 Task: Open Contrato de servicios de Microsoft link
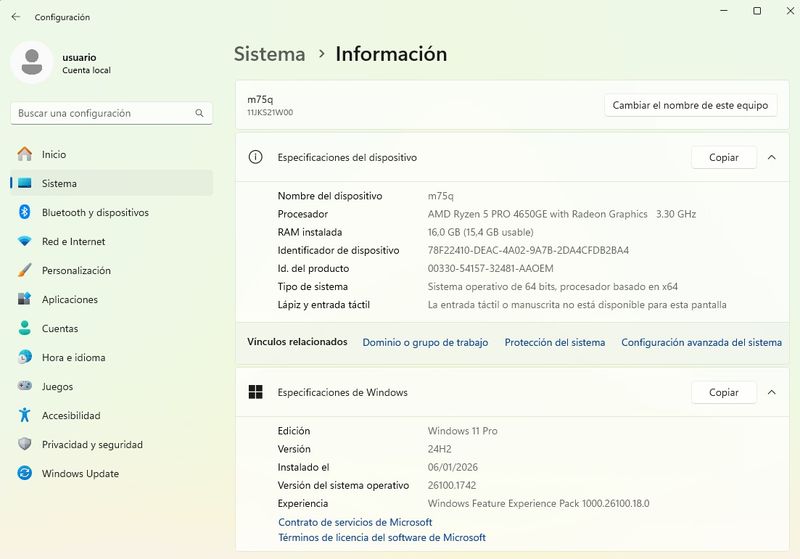(355, 522)
